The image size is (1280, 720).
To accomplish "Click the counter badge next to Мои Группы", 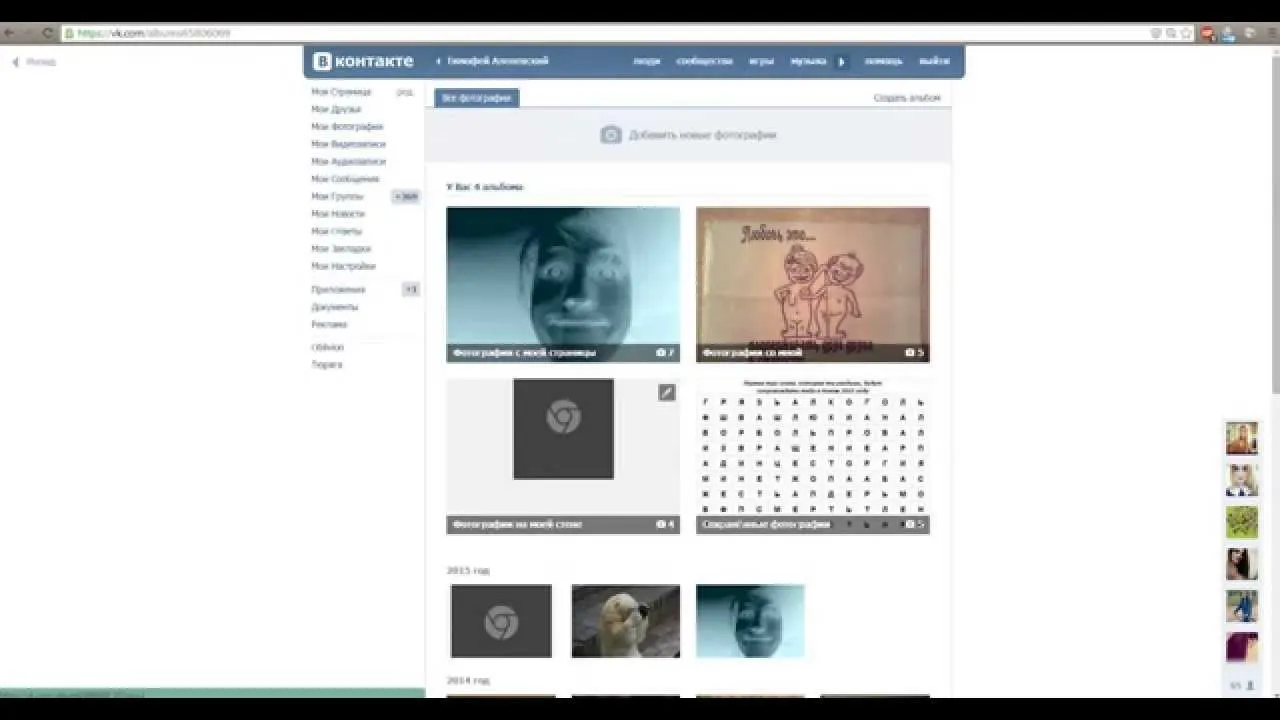I will [406, 196].
